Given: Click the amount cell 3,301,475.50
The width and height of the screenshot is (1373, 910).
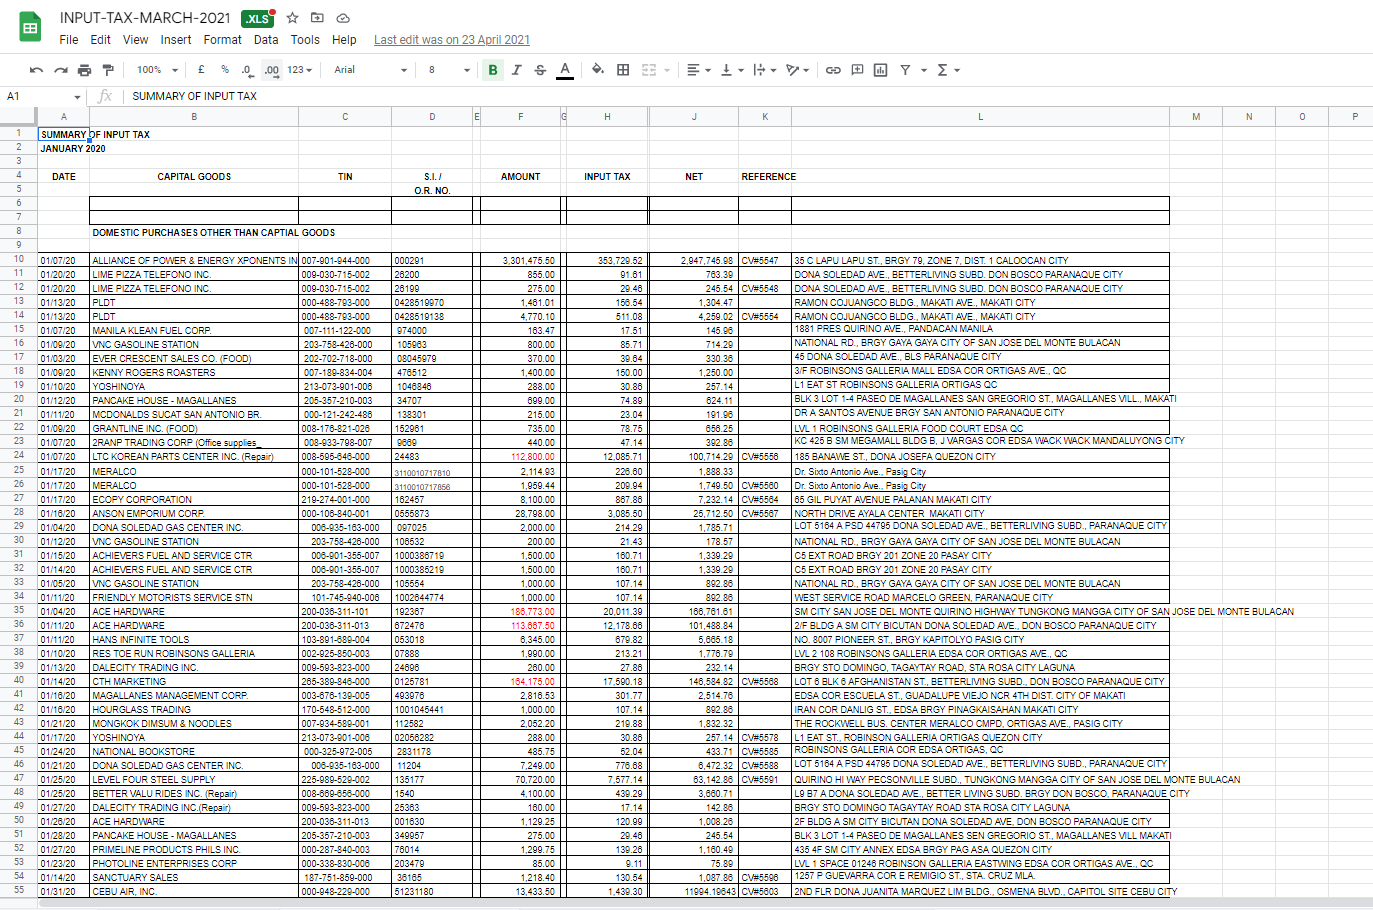Looking at the screenshot, I should [520, 260].
